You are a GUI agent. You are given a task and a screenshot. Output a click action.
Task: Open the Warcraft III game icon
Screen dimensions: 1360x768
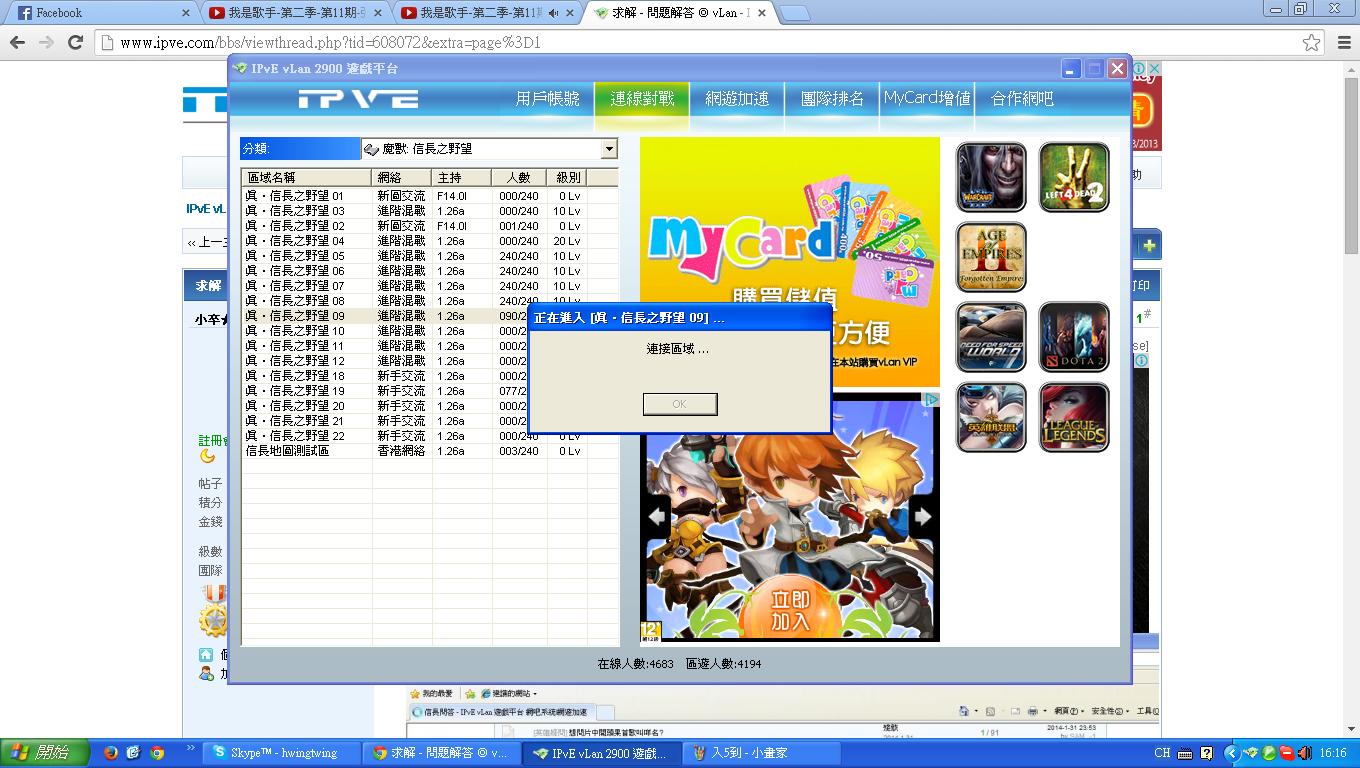pos(991,177)
